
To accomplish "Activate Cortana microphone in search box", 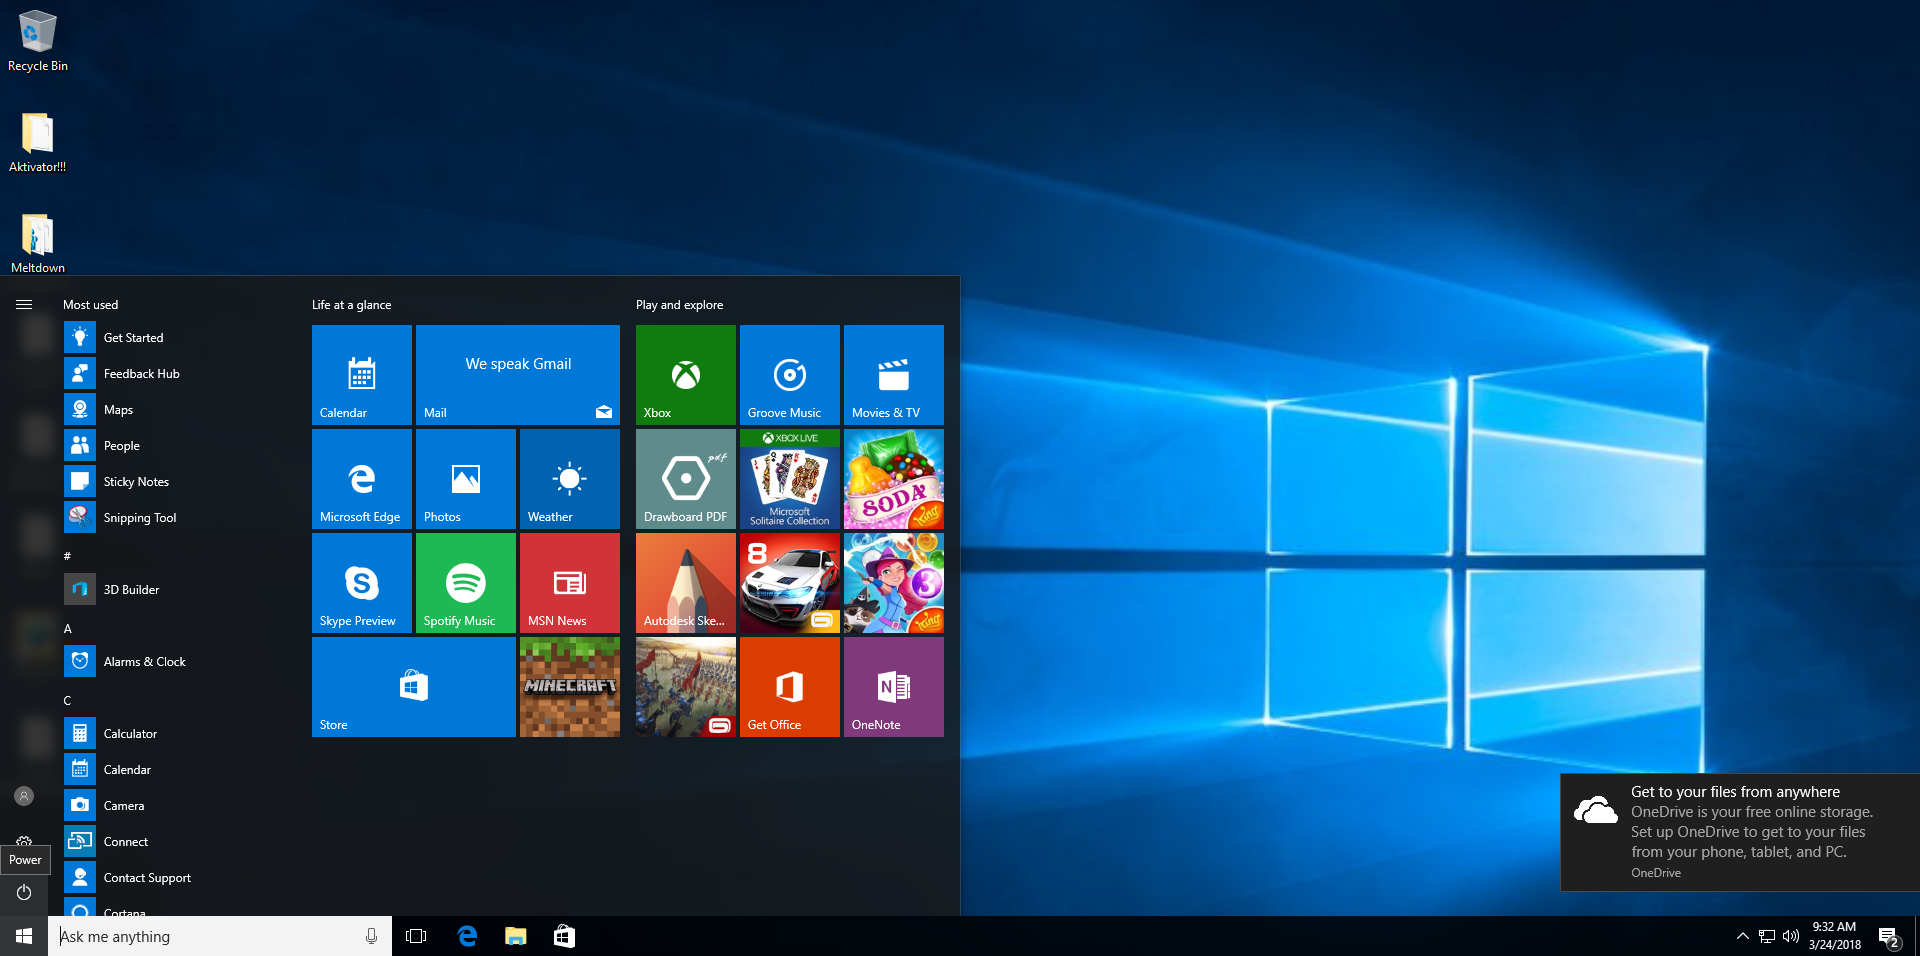I will click(x=371, y=936).
